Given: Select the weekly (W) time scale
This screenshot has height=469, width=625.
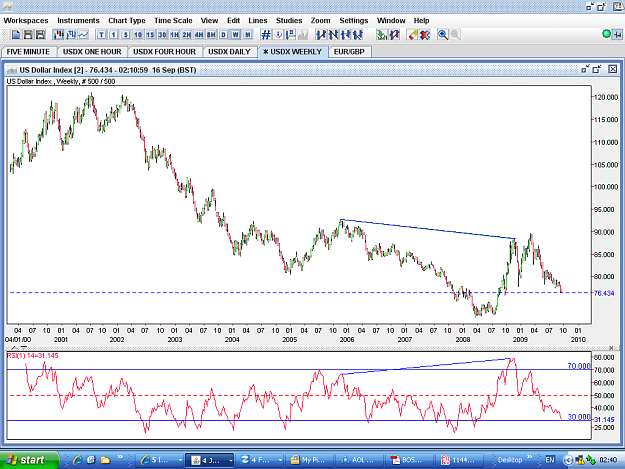Looking at the screenshot, I should [236, 35].
